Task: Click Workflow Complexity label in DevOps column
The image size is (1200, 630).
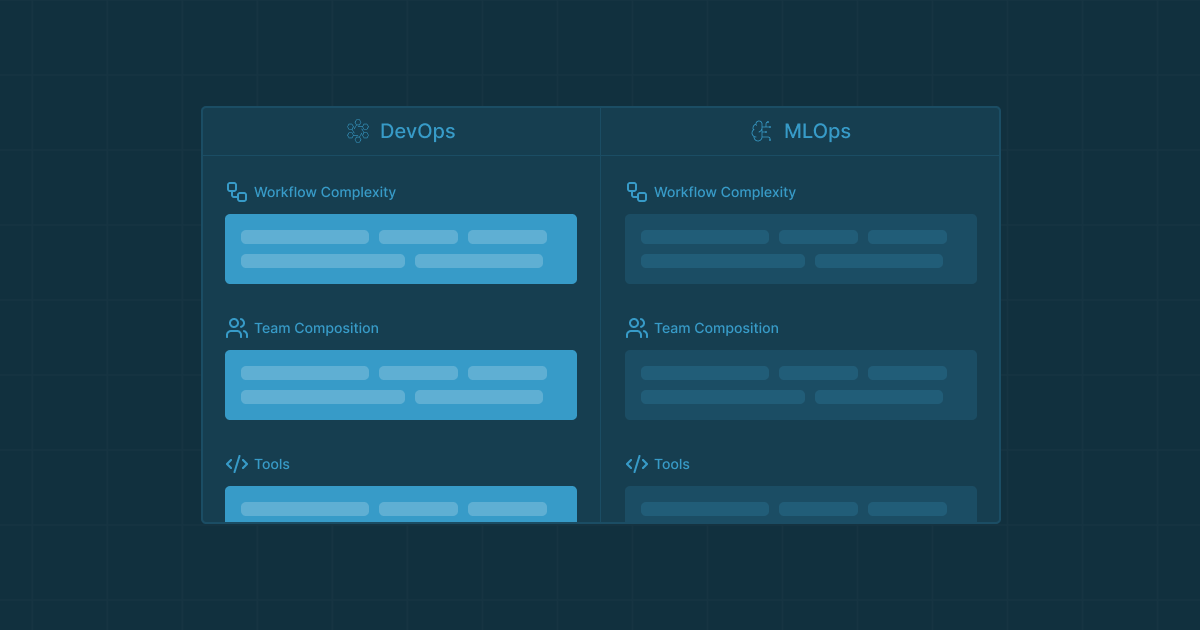Action: [325, 192]
